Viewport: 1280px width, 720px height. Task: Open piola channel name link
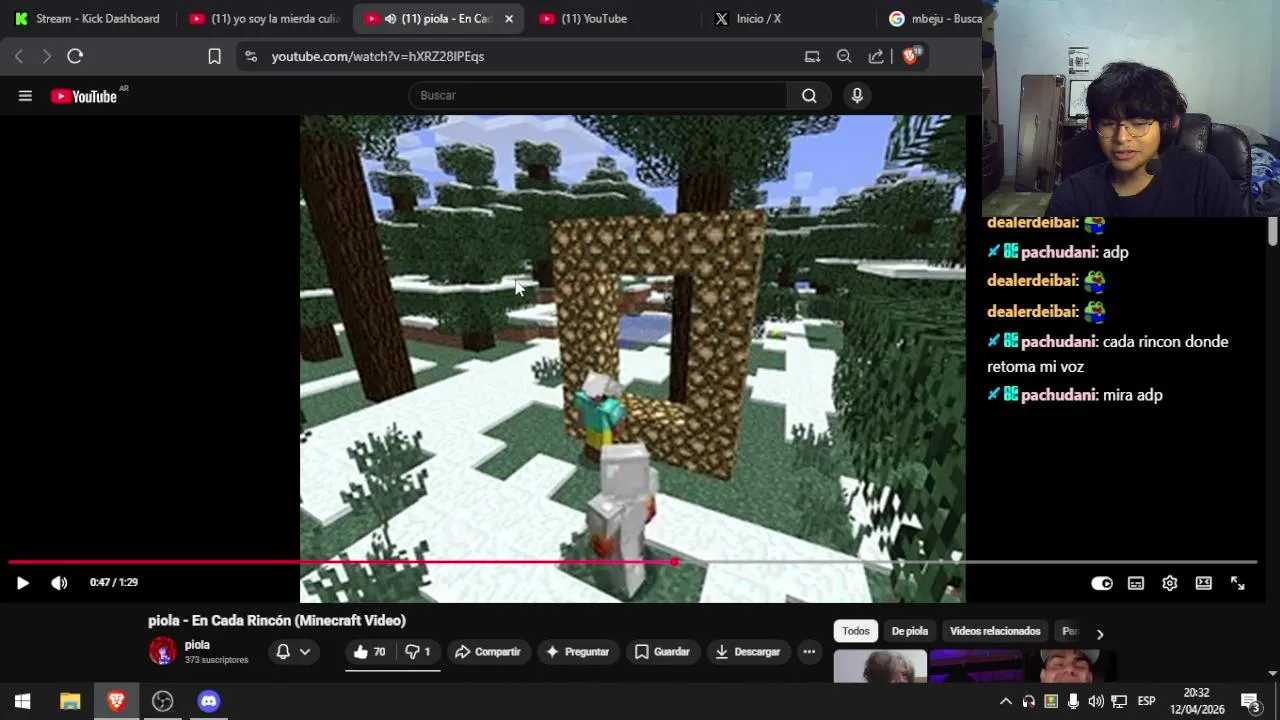click(197, 645)
